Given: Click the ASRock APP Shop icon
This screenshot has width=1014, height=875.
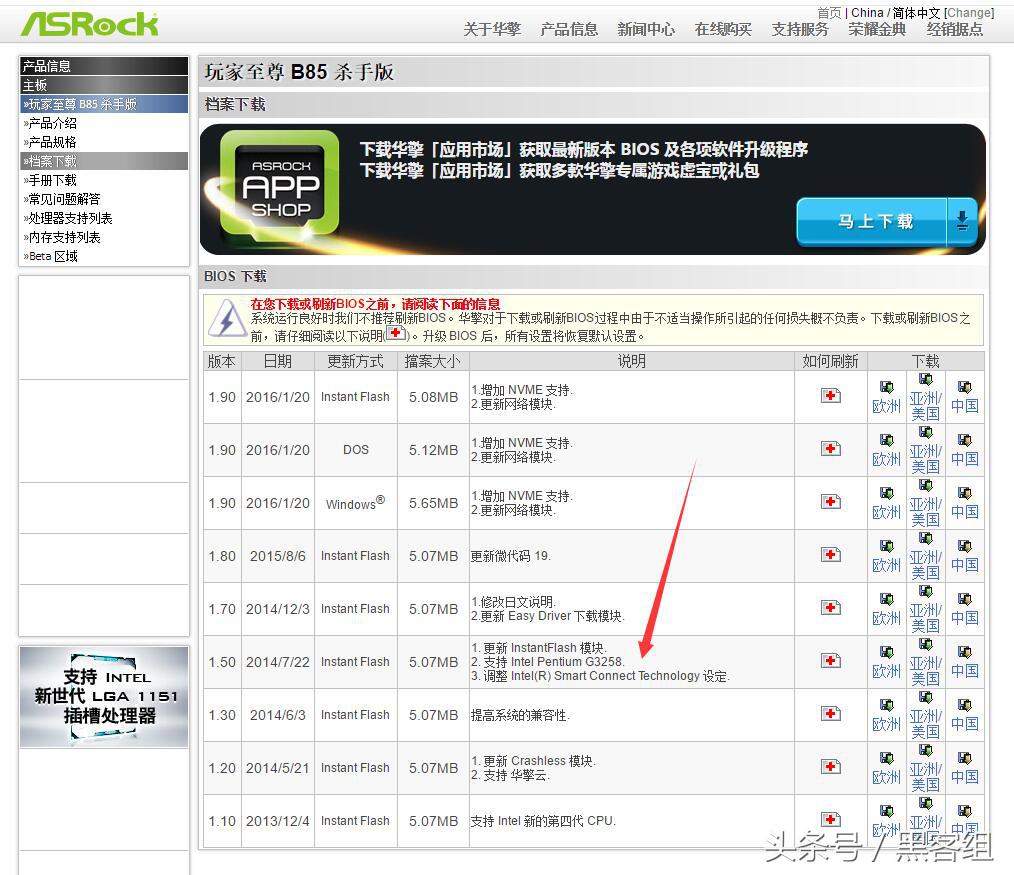Looking at the screenshot, I should (x=280, y=189).
